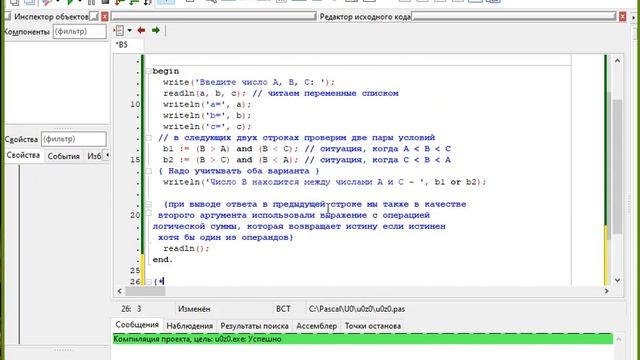640x360 pixels.
Task: Open the Изб tab in inspector
Action: pyautogui.click(x=94, y=156)
